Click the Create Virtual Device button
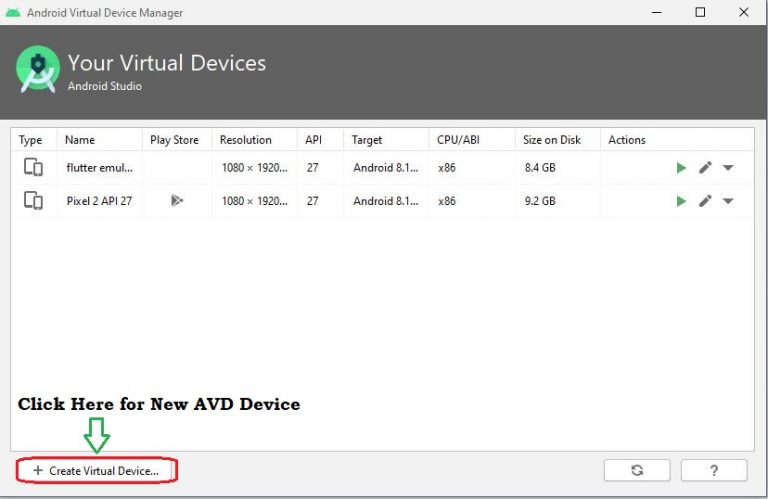768x499 pixels. 96,470
